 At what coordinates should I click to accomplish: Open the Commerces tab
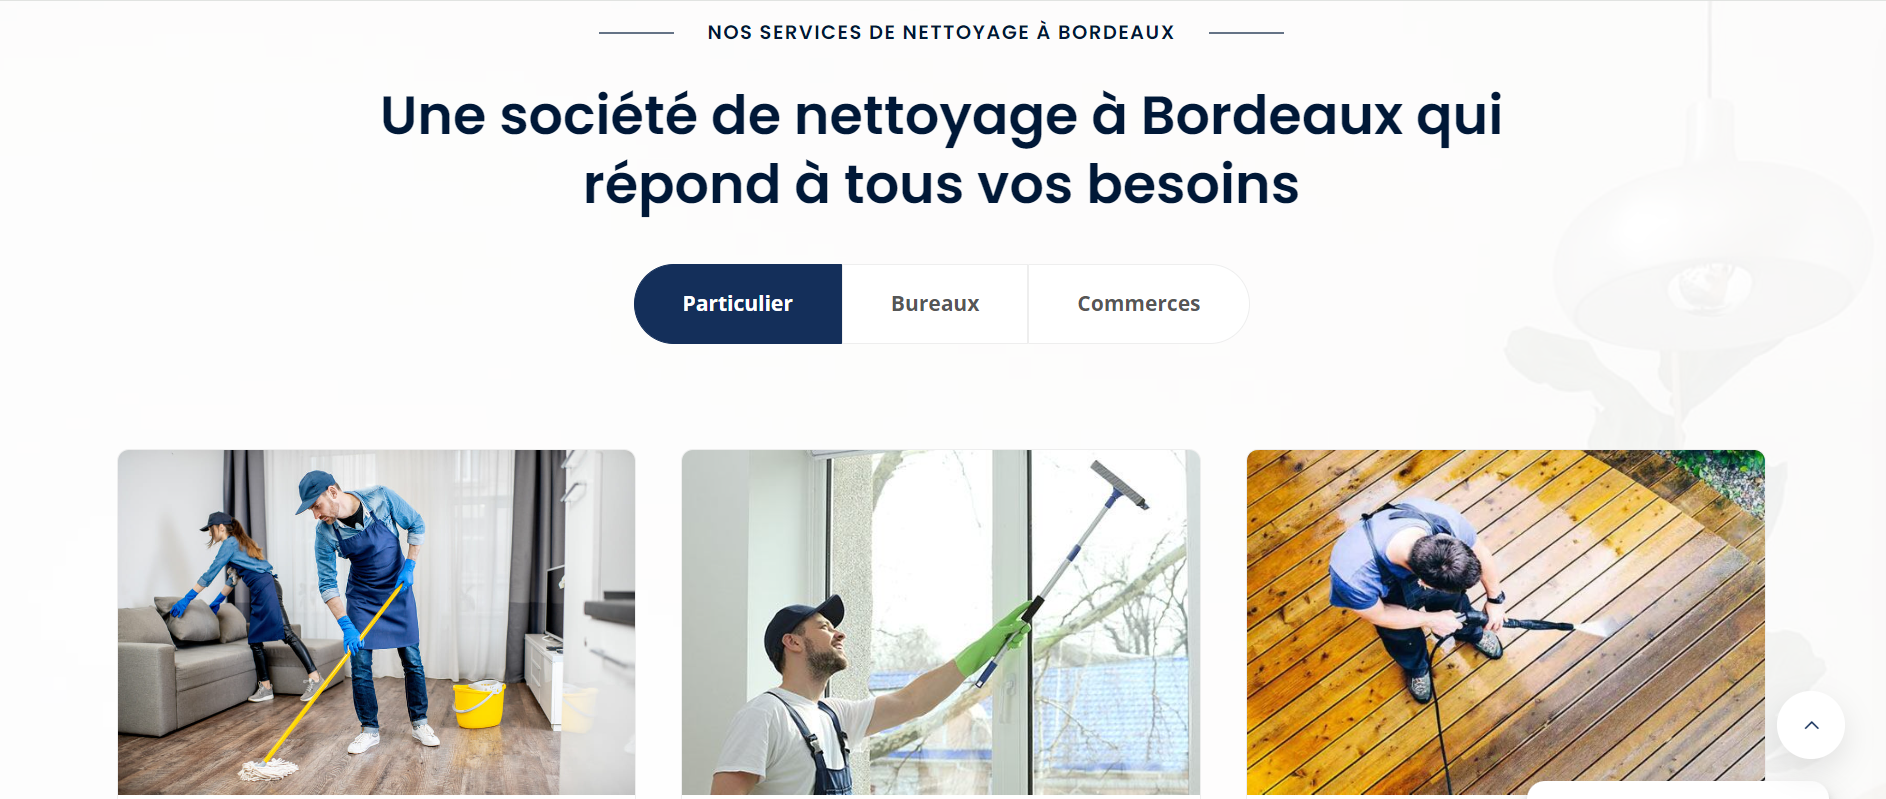pyautogui.click(x=1138, y=304)
